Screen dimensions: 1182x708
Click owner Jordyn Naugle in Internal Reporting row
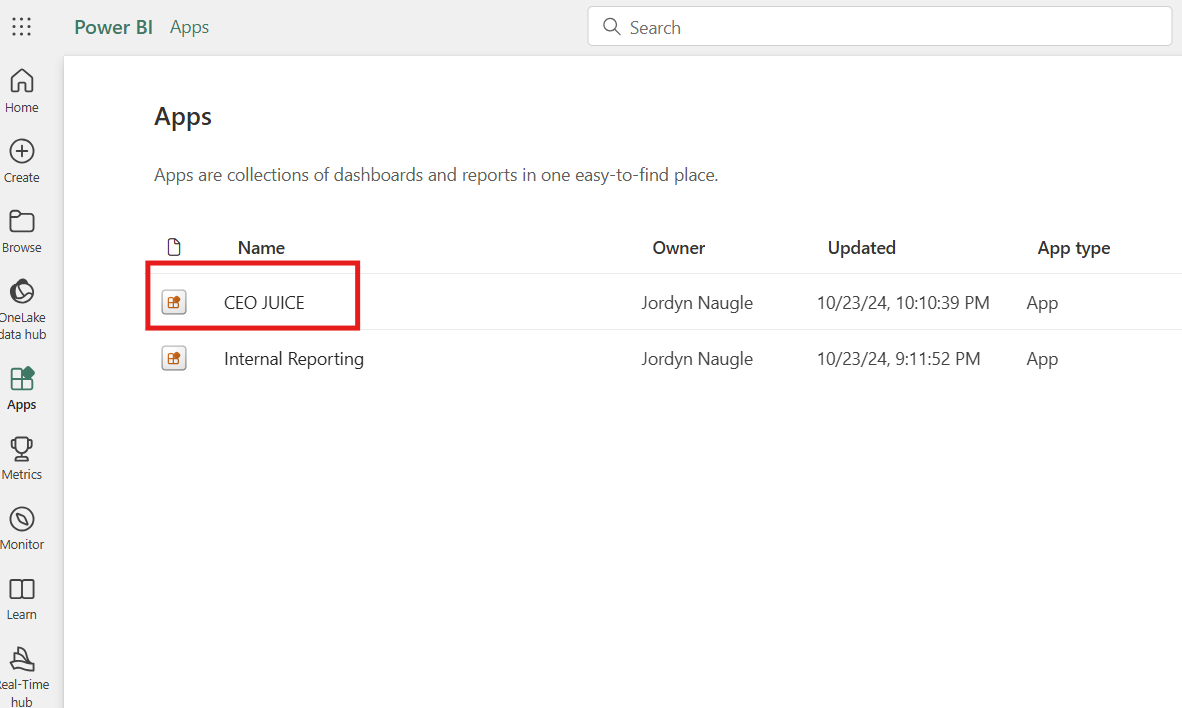pos(697,359)
